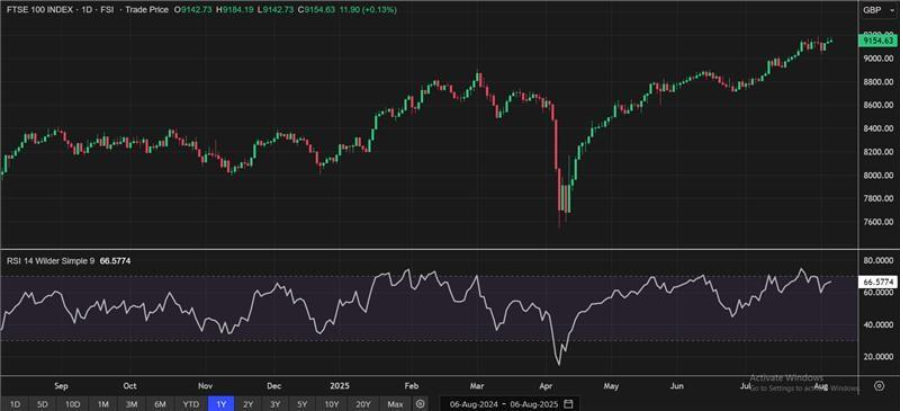Open the calendar date picker icon
Screen dimensions: 903x411
[x=569, y=404]
